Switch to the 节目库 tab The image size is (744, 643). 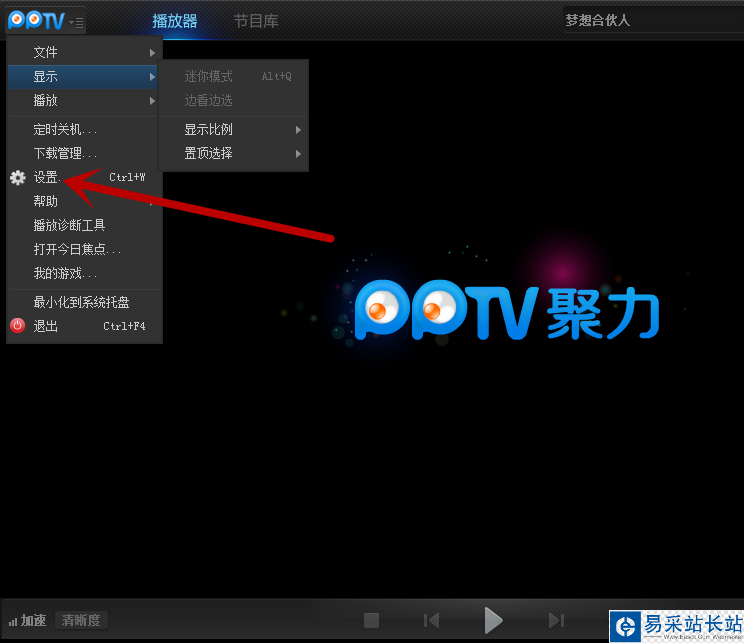256,21
